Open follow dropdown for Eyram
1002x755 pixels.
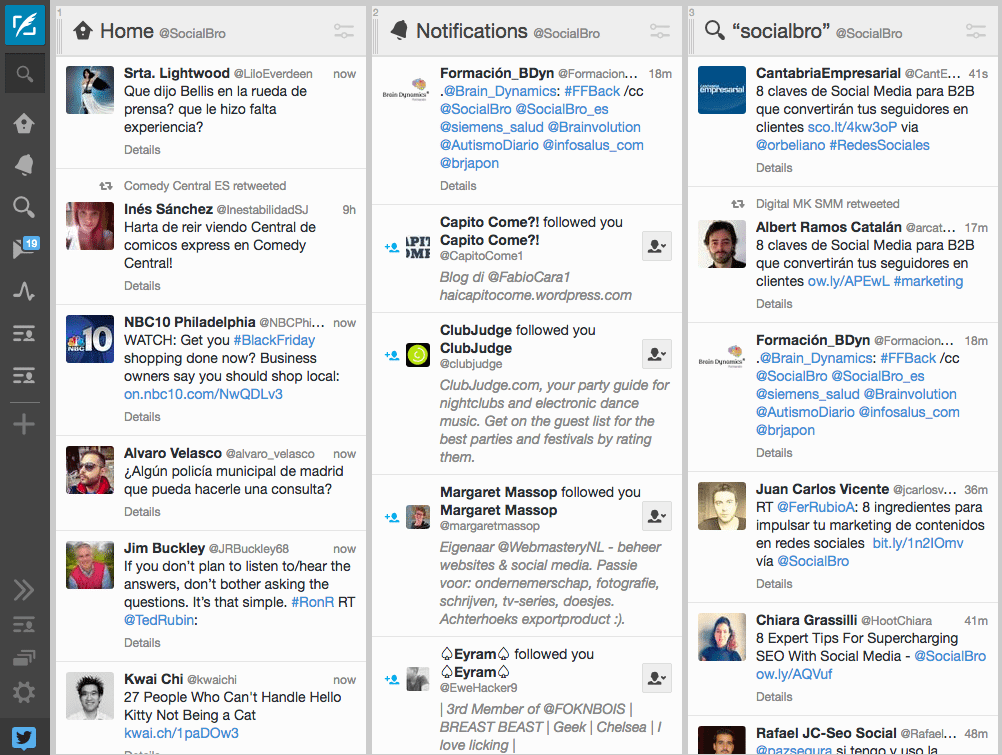657,678
